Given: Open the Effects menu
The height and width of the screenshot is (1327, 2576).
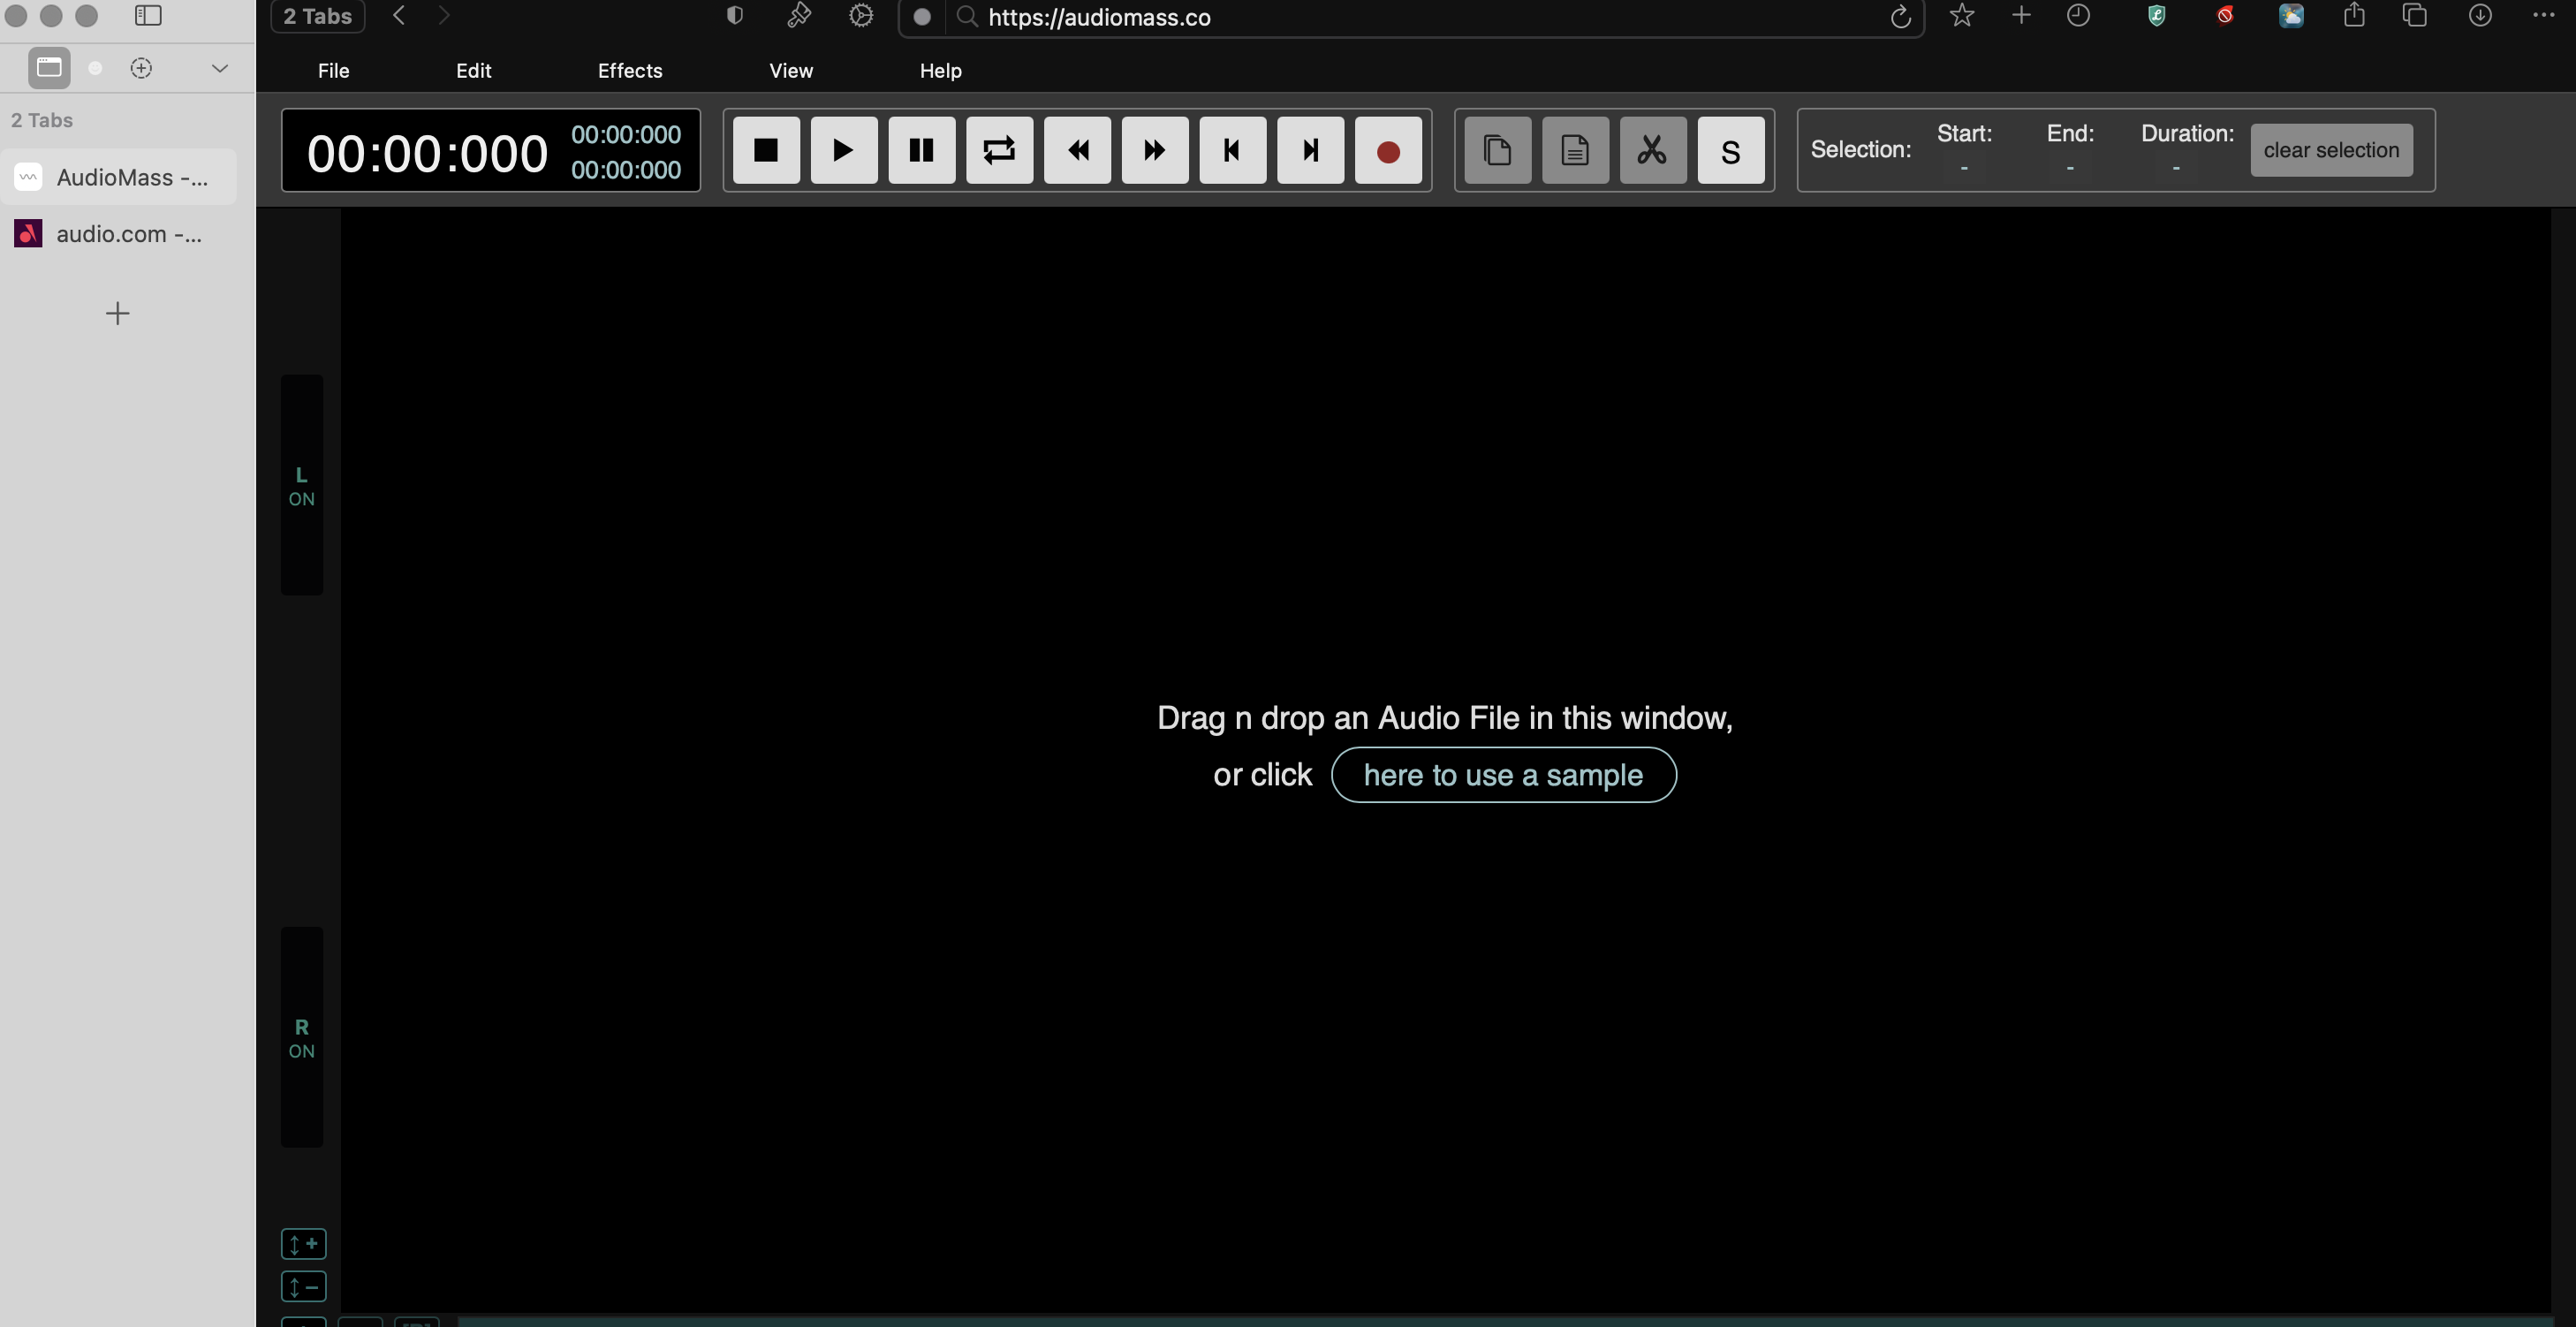Looking at the screenshot, I should [630, 71].
